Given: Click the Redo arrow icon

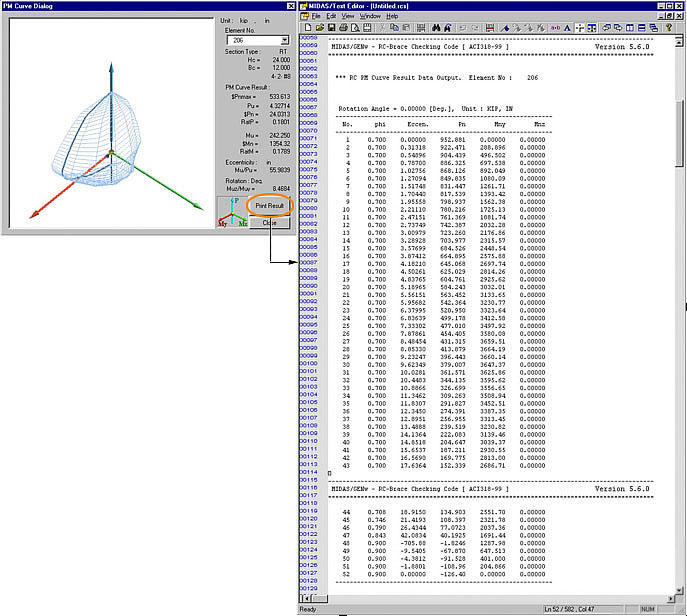Looking at the screenshot, I should click(x=475, y=28).
